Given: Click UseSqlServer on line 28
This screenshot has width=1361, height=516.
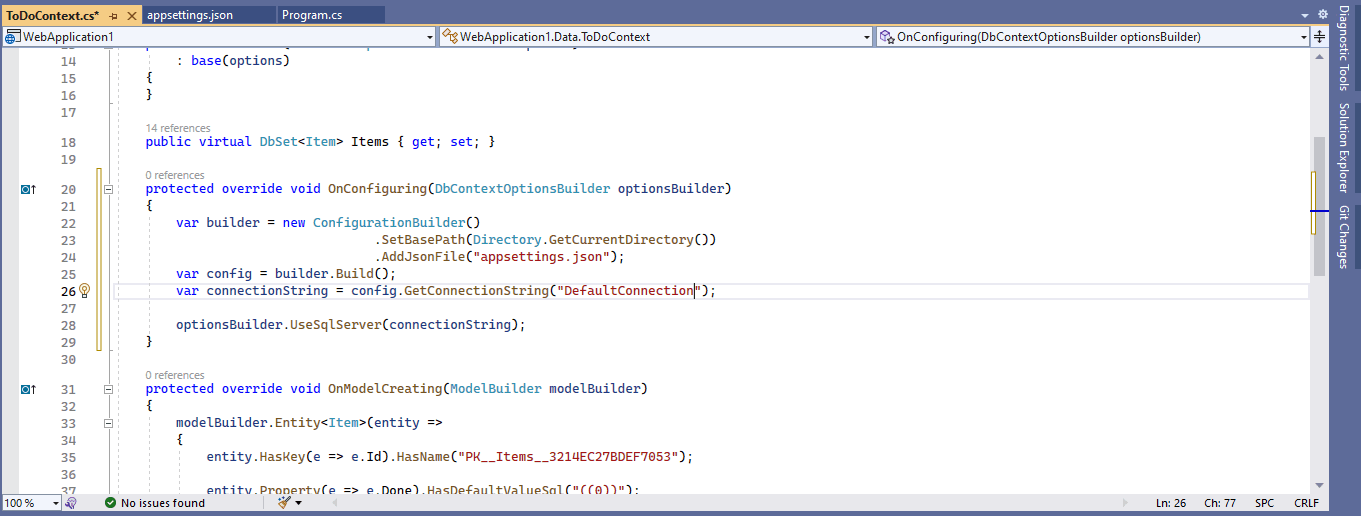Looking at the screenshot, I should point(336,325).
